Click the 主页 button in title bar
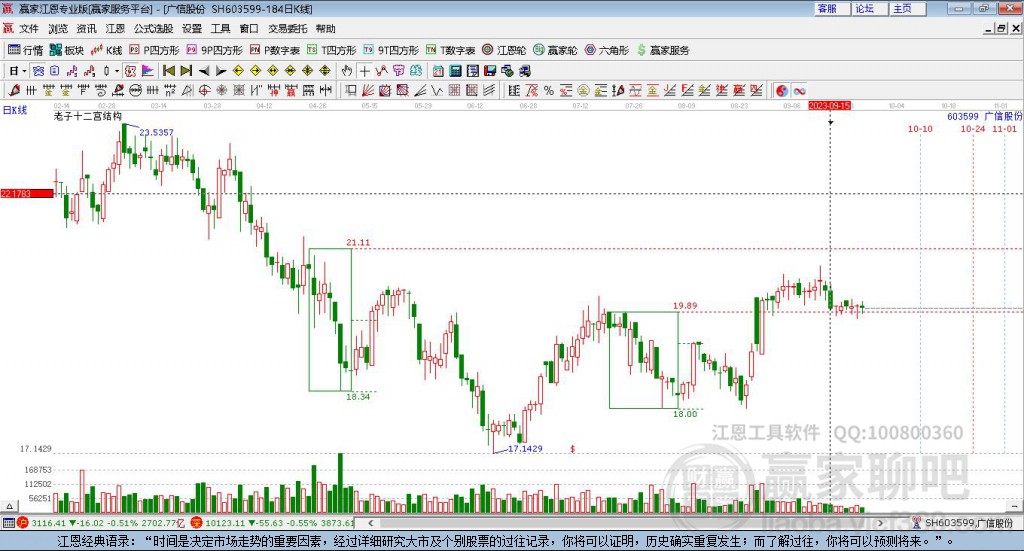 click(908, 8)
